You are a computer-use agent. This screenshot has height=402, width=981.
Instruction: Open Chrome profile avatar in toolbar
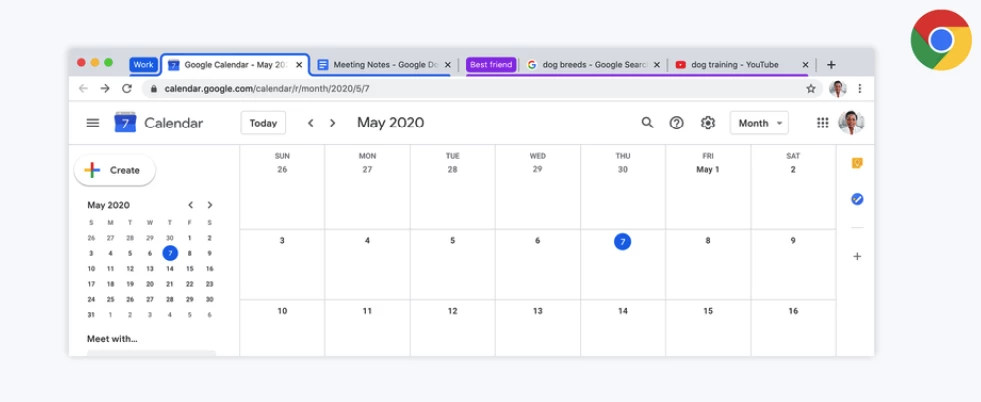tap(838, 89)
